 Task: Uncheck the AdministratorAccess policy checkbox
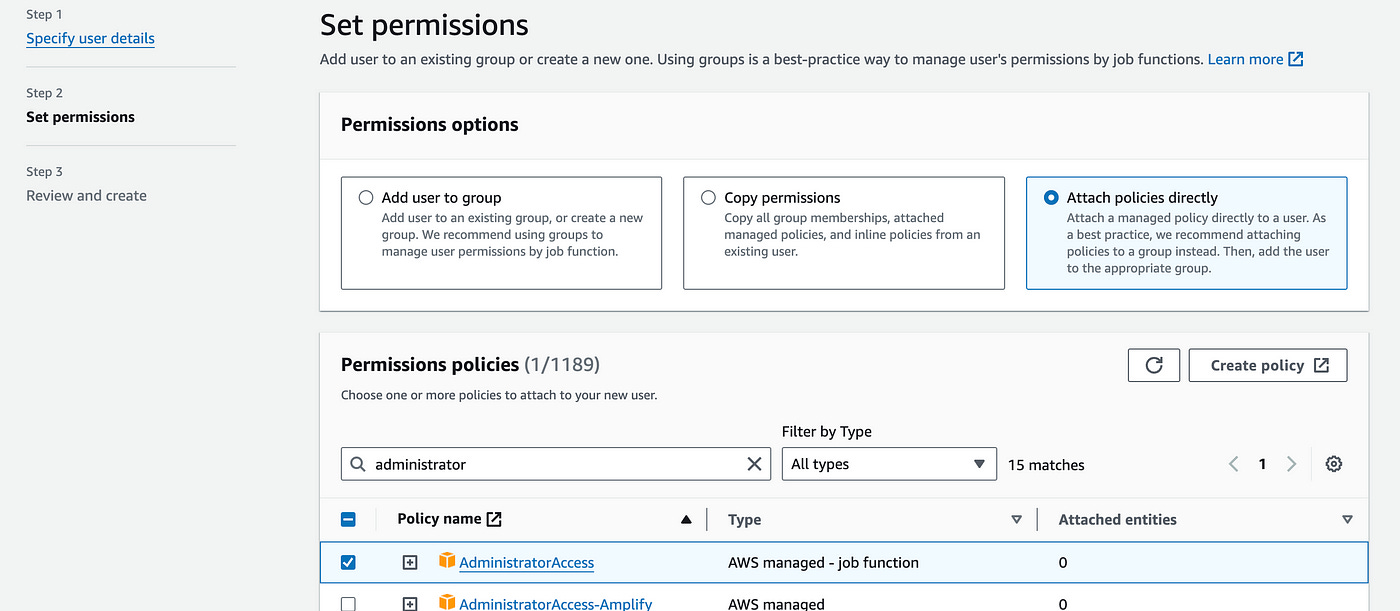tap(348, 562)
